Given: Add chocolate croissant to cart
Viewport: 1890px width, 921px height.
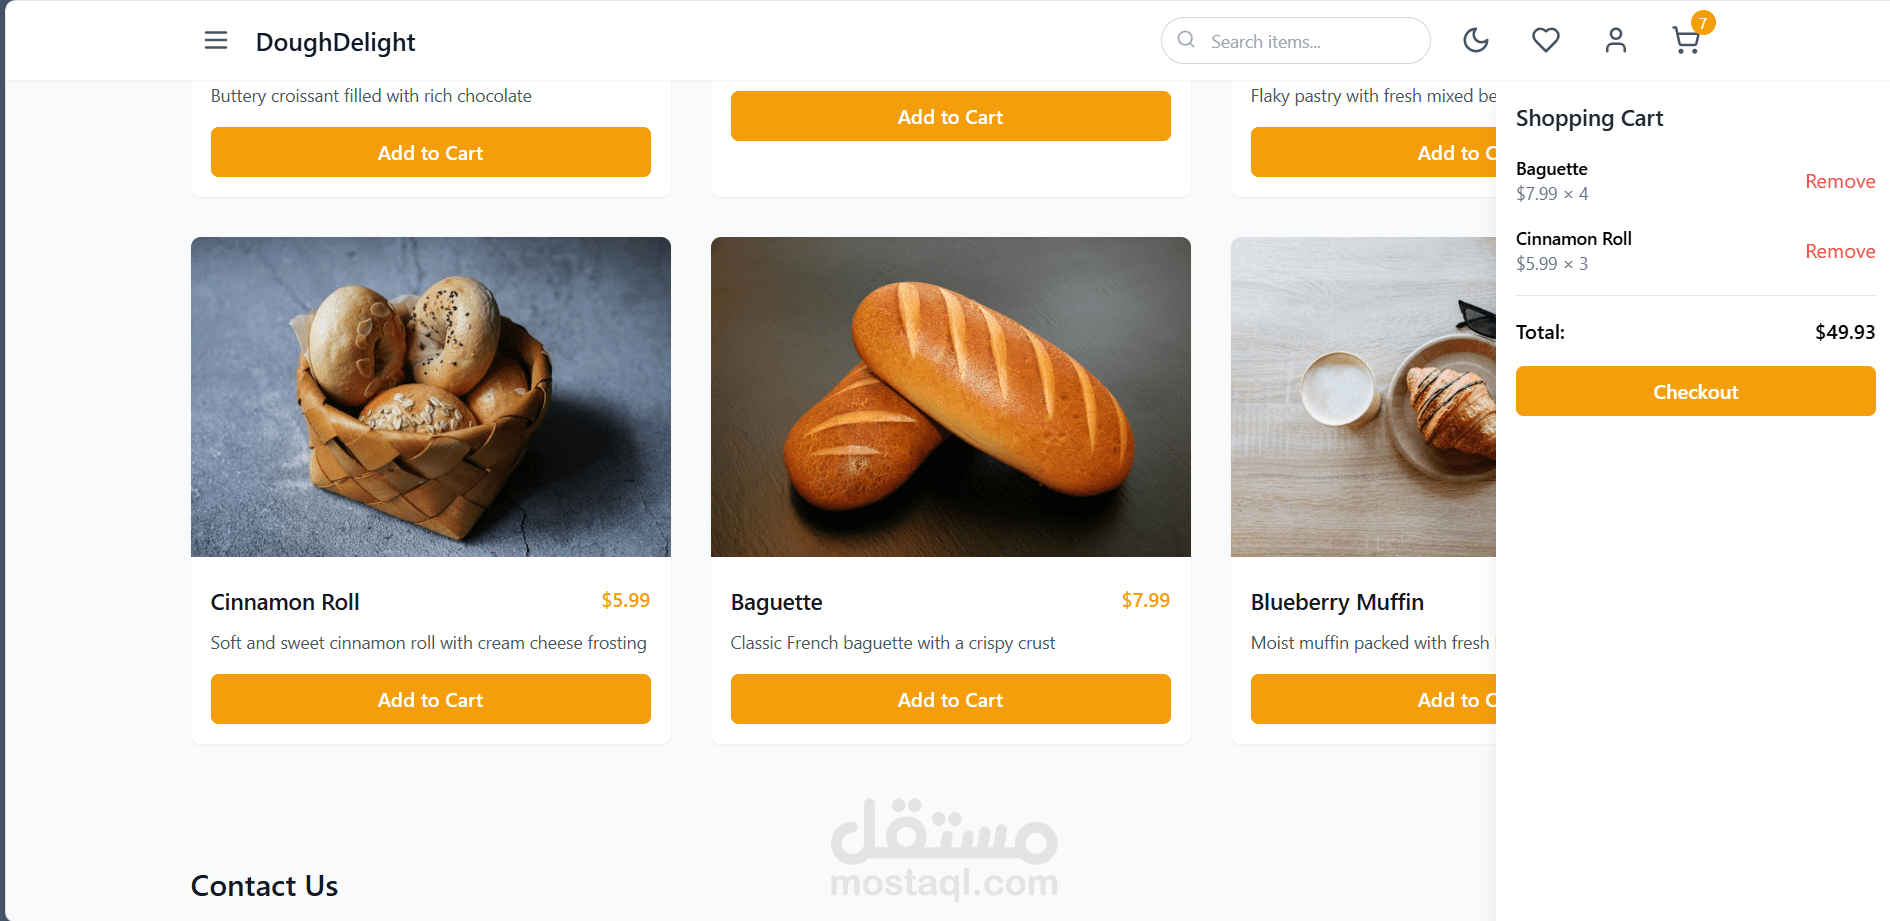Looking at the screenshot, I should (x=430, y=152).
